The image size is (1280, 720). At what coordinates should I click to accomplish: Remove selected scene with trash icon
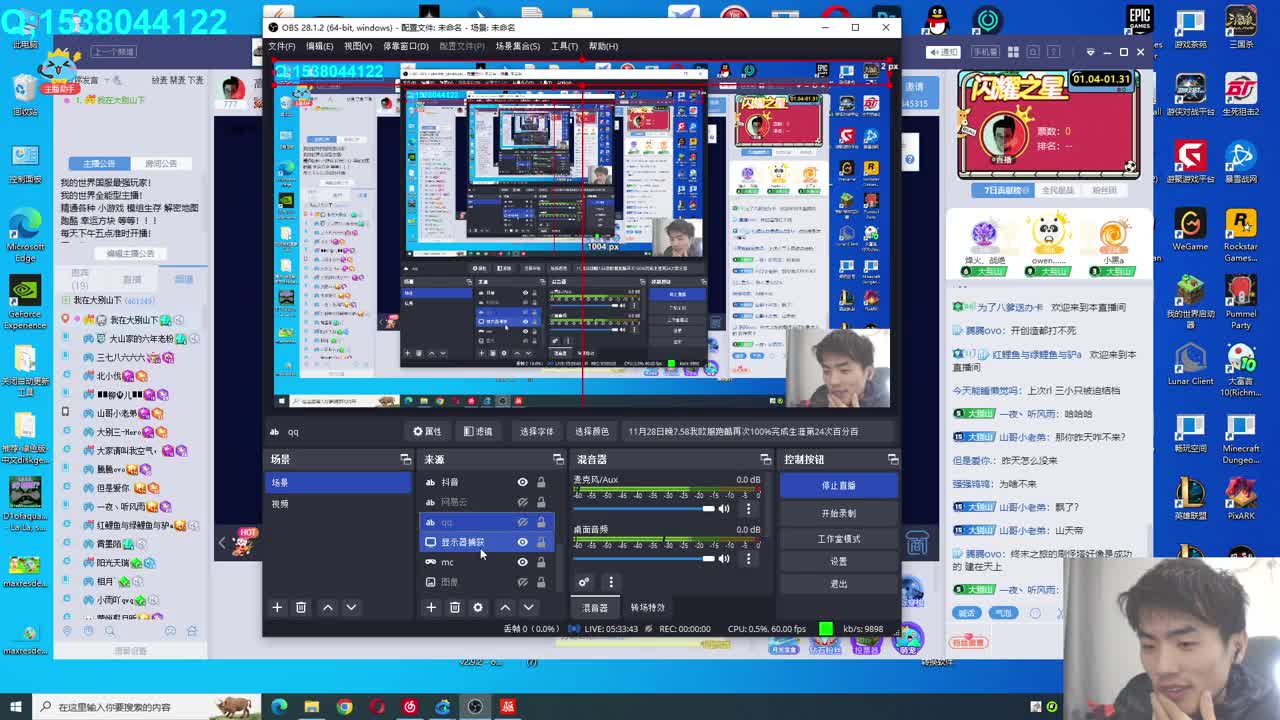[300, 607]
